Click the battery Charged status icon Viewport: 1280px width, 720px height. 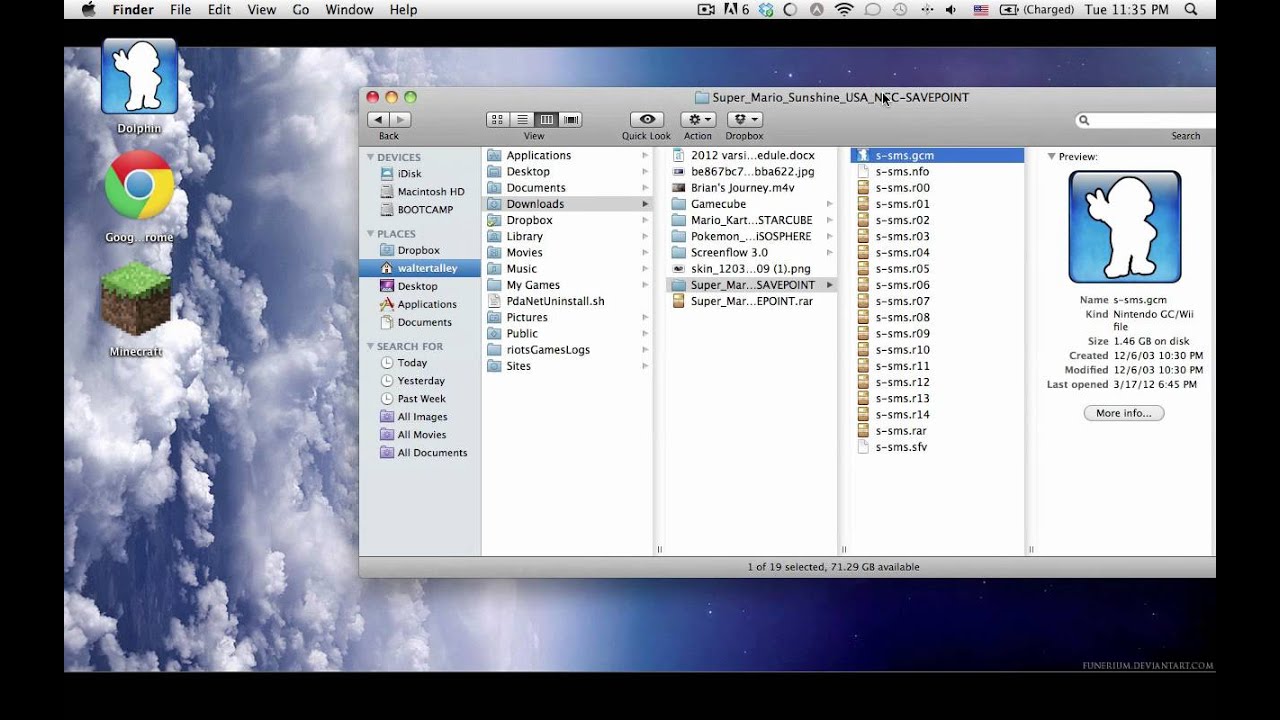tap(1035, 9)
